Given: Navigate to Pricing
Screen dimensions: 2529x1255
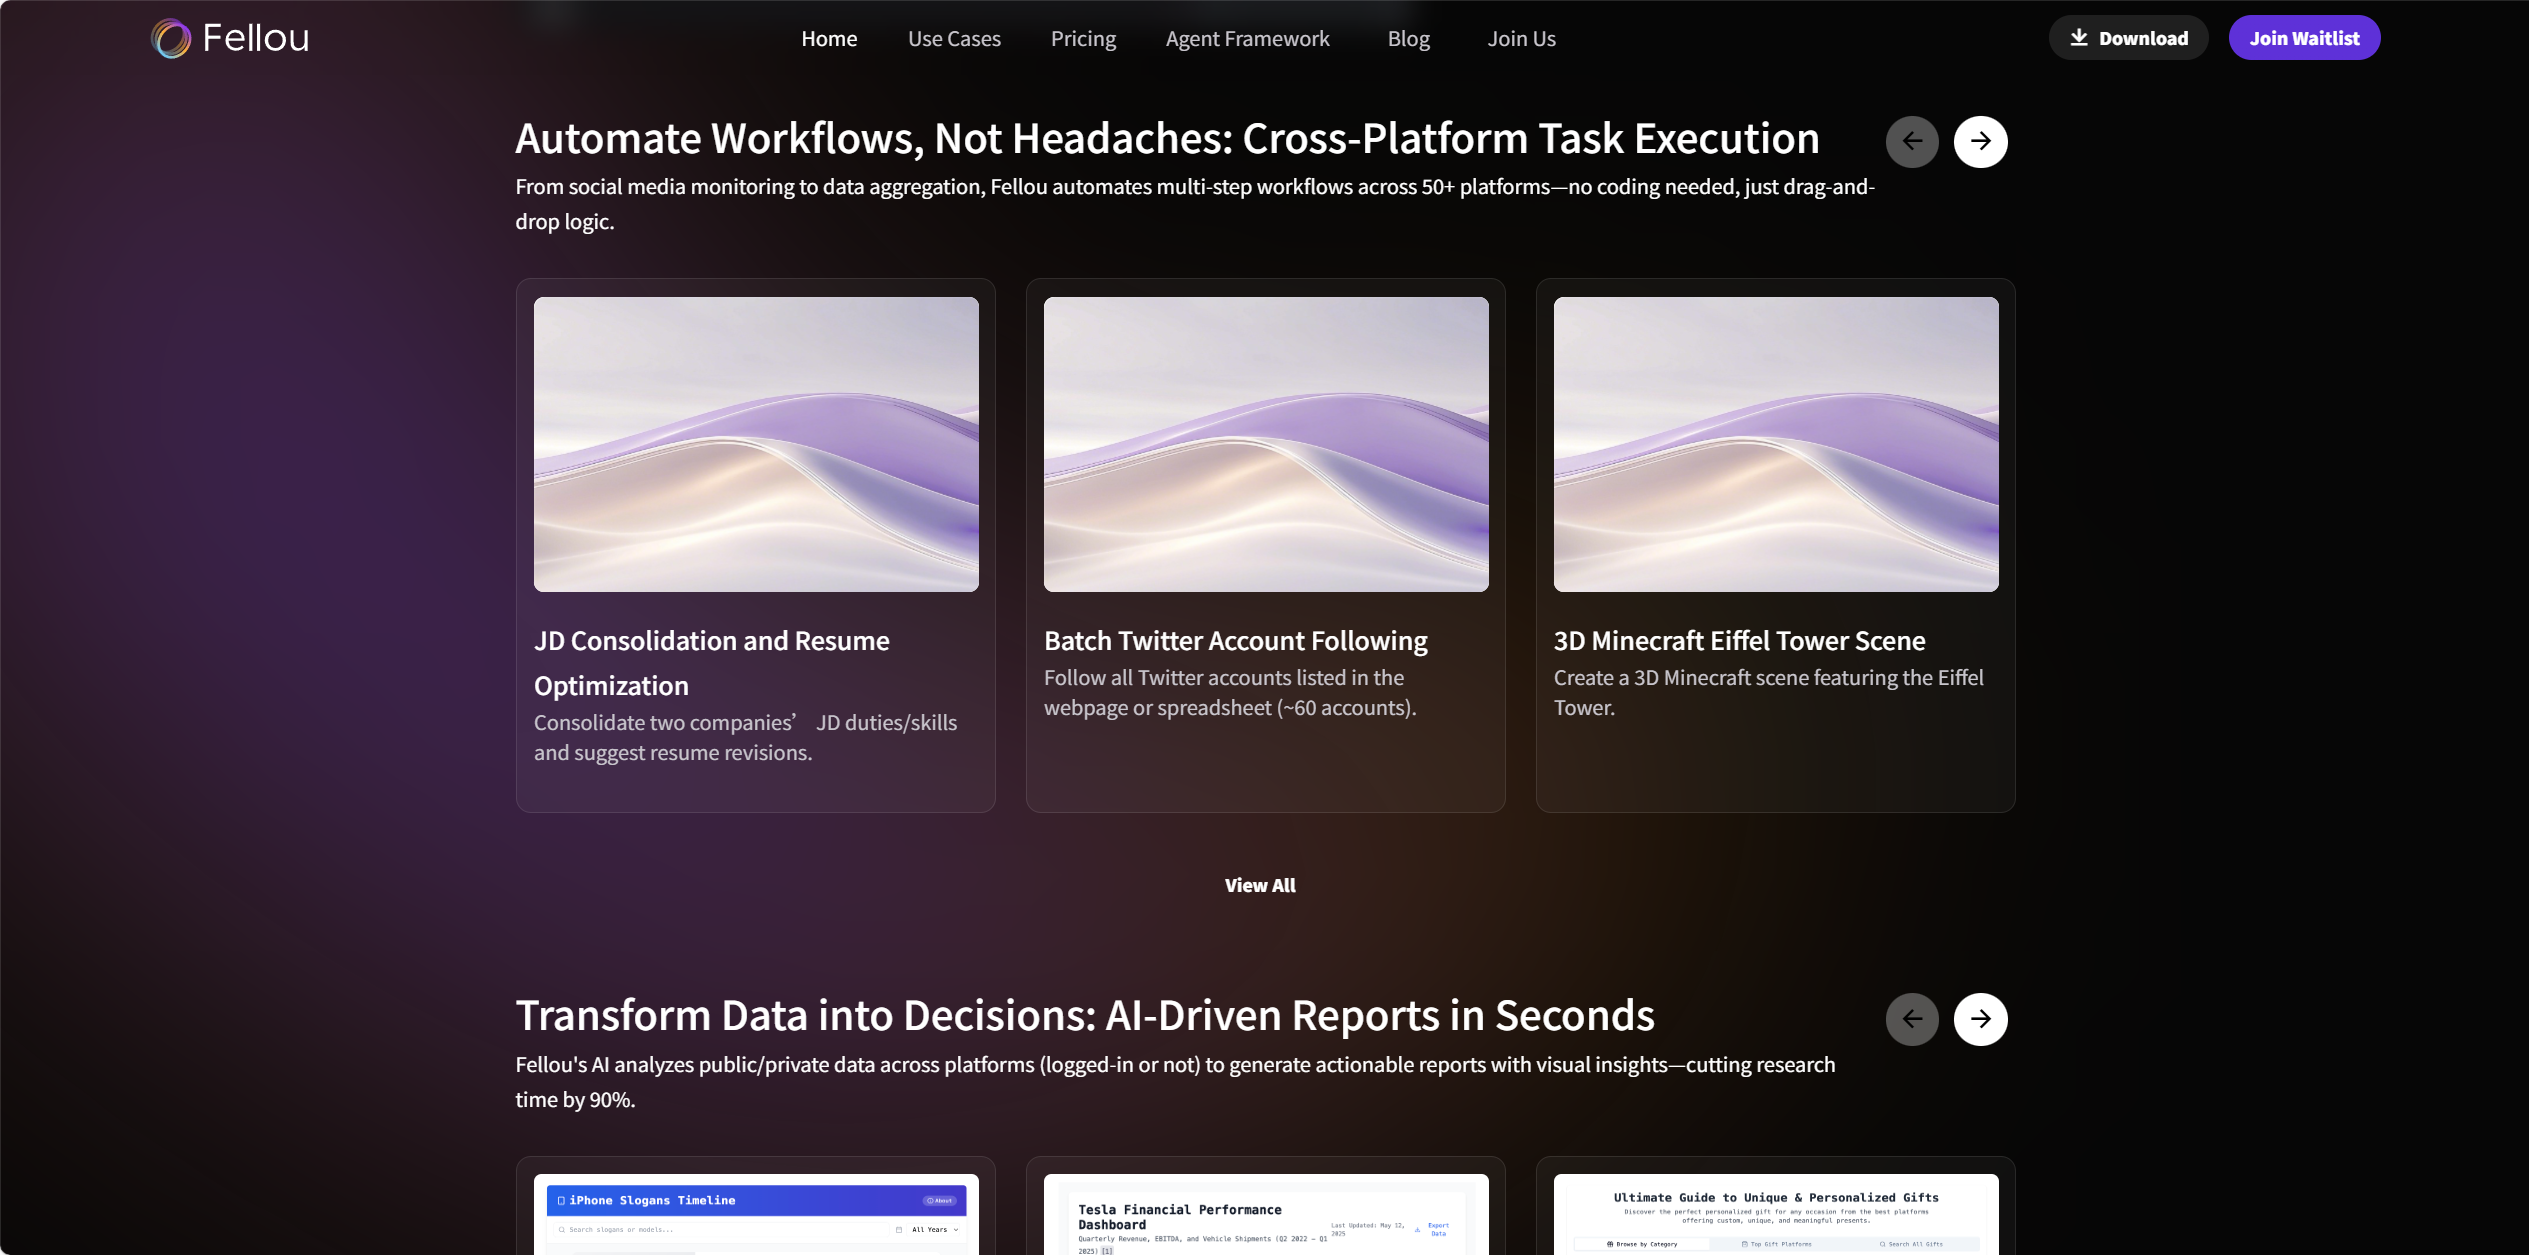Looking at the screenshot, I should coord(1083,39).
